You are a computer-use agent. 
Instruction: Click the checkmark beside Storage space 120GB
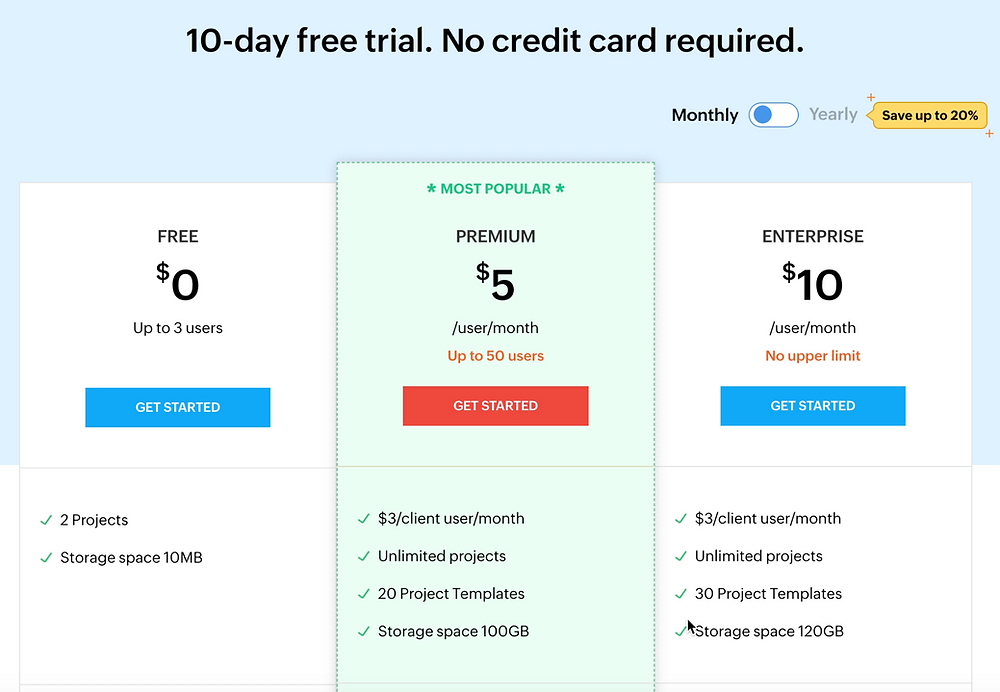click(680, 632)
